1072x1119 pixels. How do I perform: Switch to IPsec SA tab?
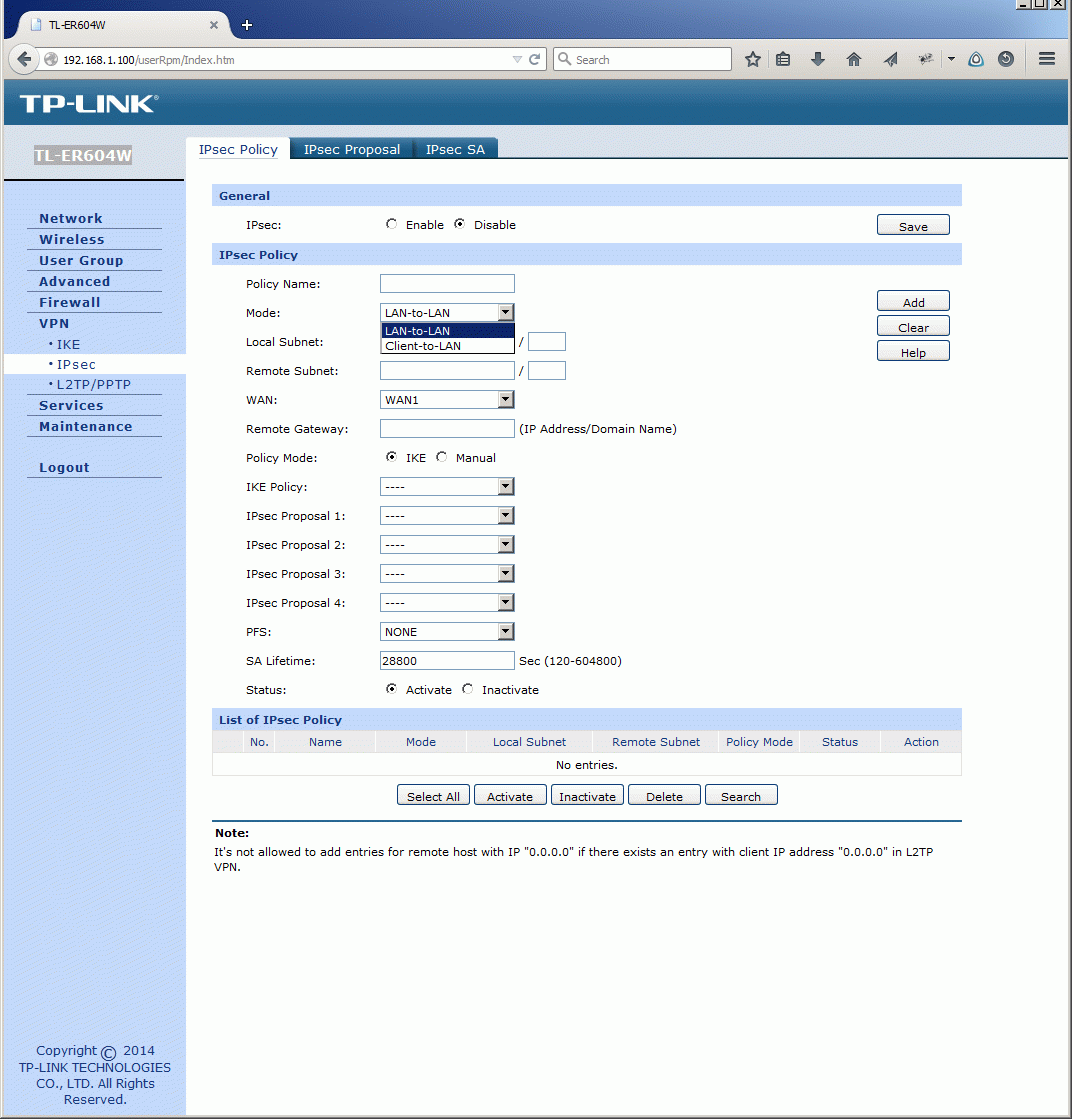(x=455, y=149)
